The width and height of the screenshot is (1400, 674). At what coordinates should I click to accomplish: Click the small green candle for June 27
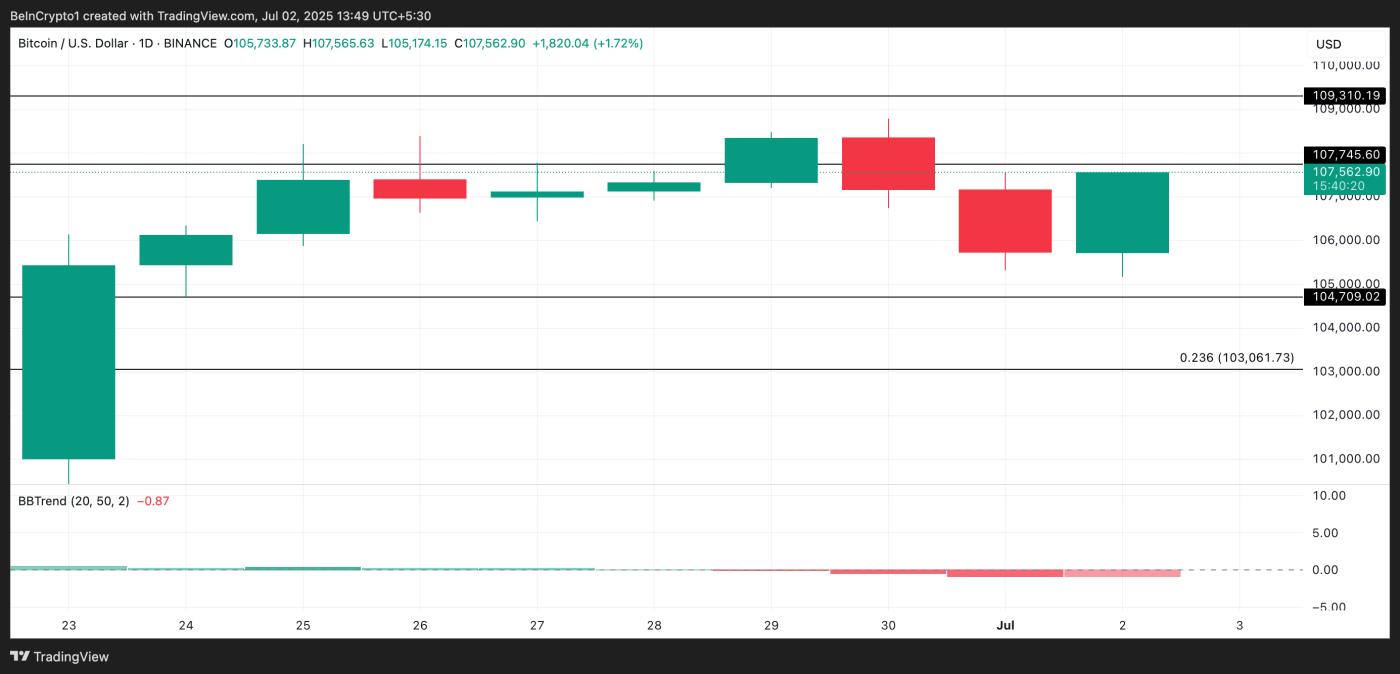[537, 194]
